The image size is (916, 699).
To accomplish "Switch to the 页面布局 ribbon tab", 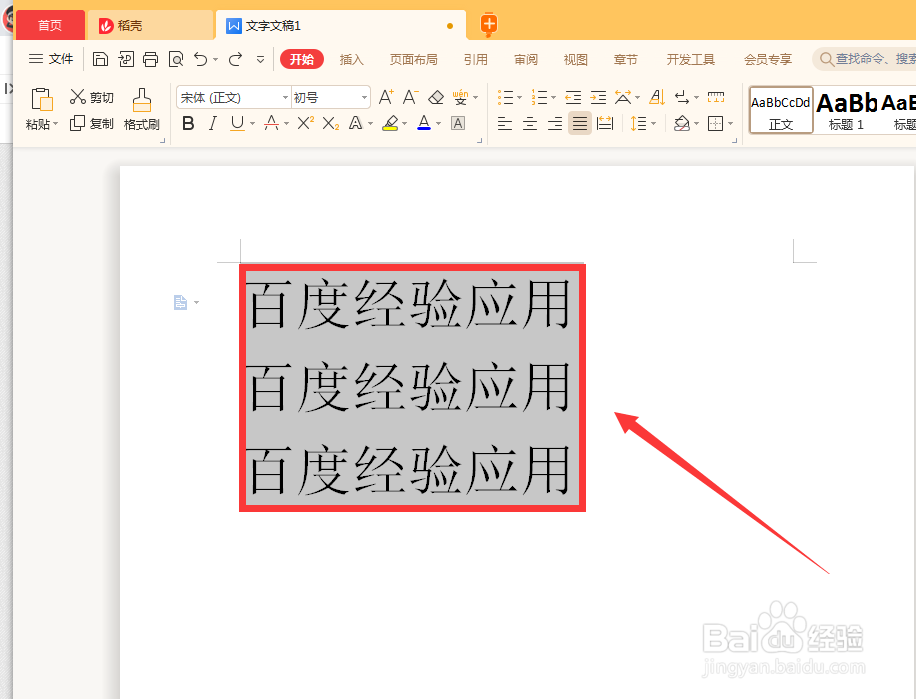I will (414, 60).
